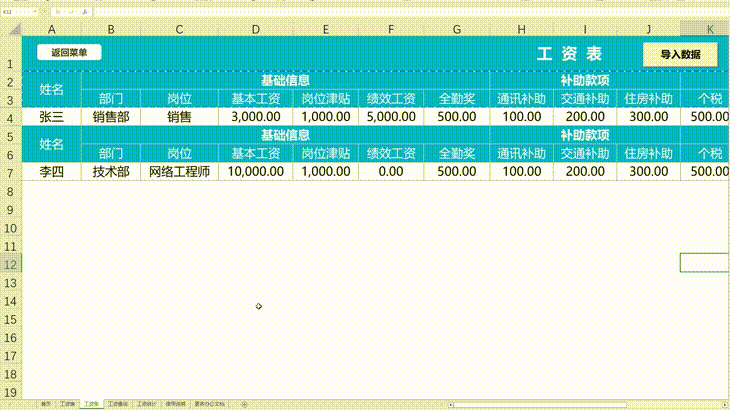Screen dimensions: 730x410
Task: Select the 网络工程师 cell
Action: click(179, 171)
